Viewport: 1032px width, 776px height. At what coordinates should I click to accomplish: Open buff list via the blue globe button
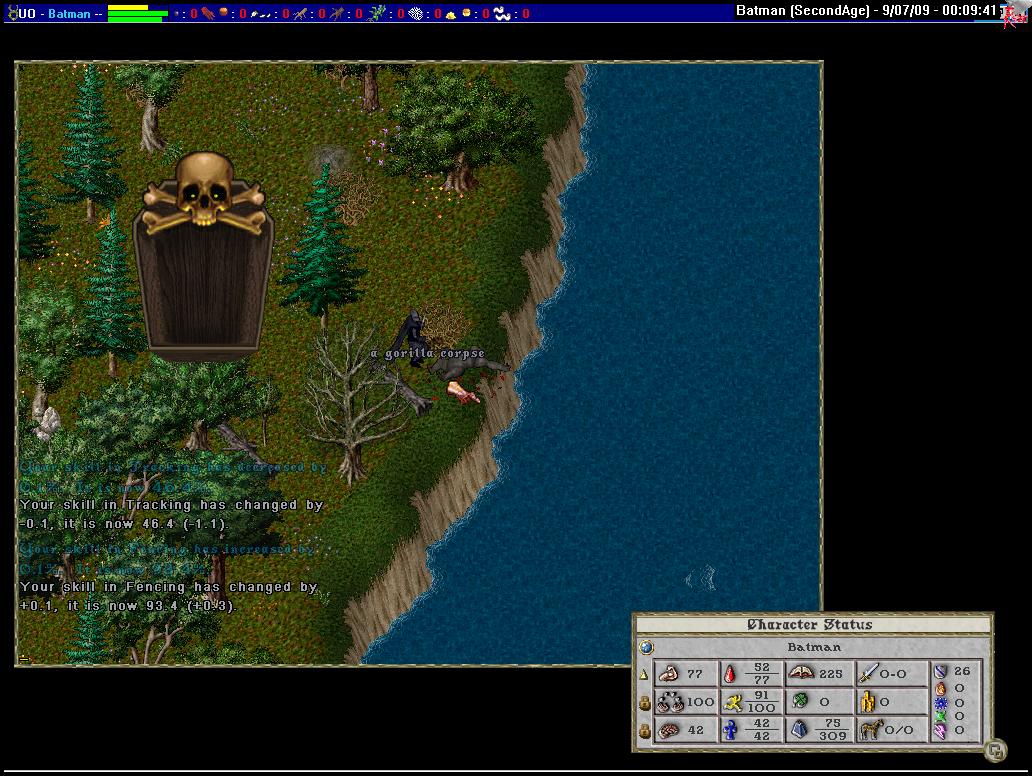[x=646, y=647]
